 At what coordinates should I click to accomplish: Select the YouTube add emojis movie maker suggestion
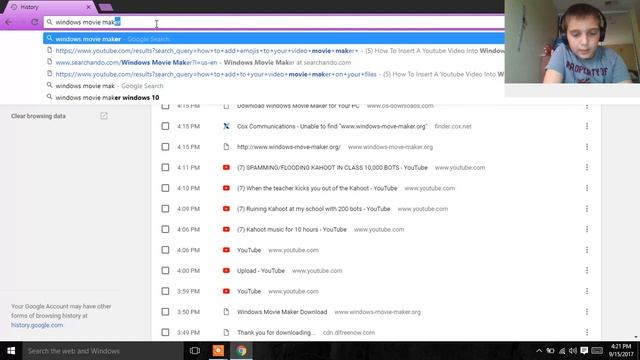[x=274, y=51]
